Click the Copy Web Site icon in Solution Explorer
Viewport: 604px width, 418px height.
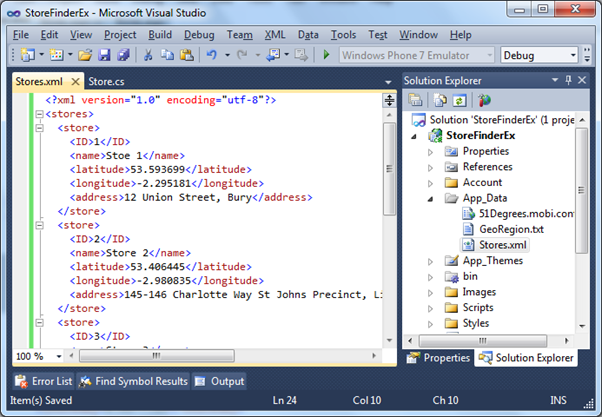pos(484,100)
